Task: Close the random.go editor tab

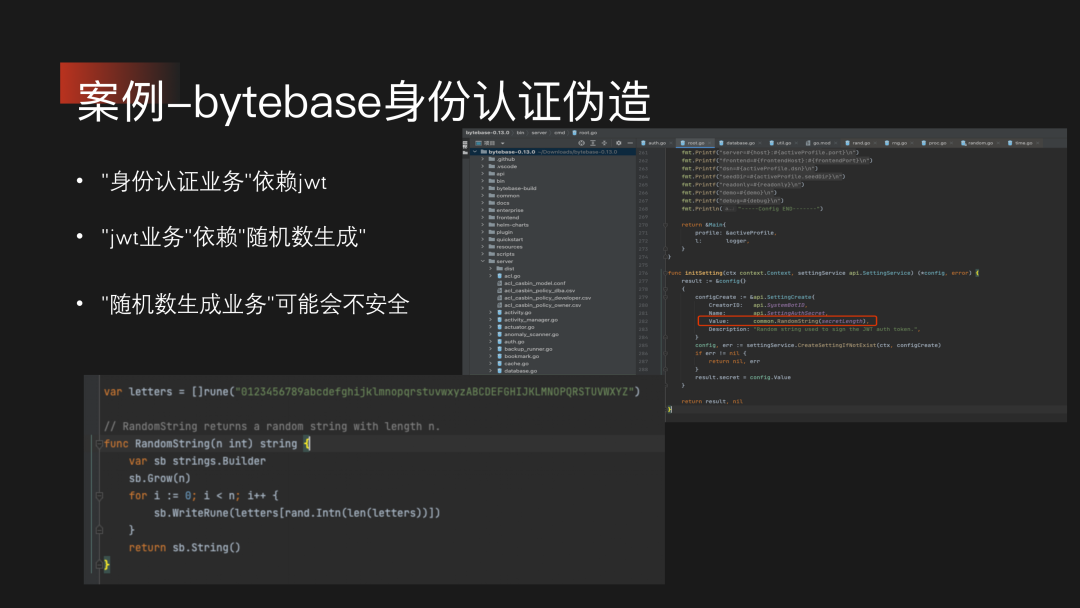Action: [x=999, y=143]
